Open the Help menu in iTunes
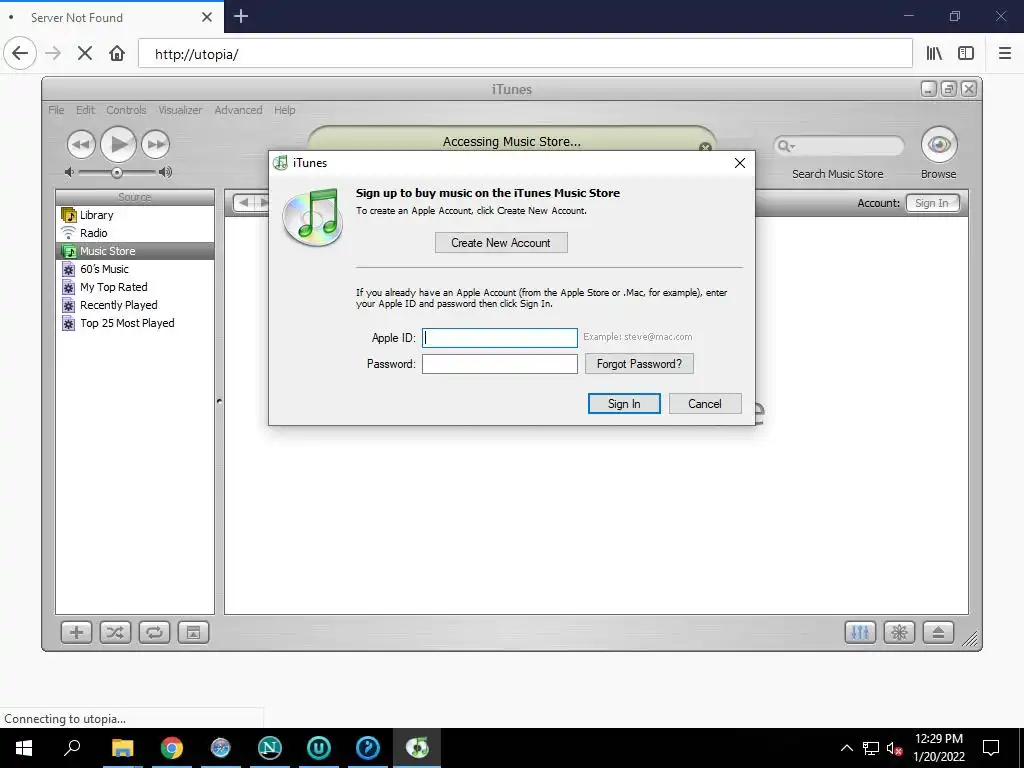Screen dimensions: 1024x768 284,110
